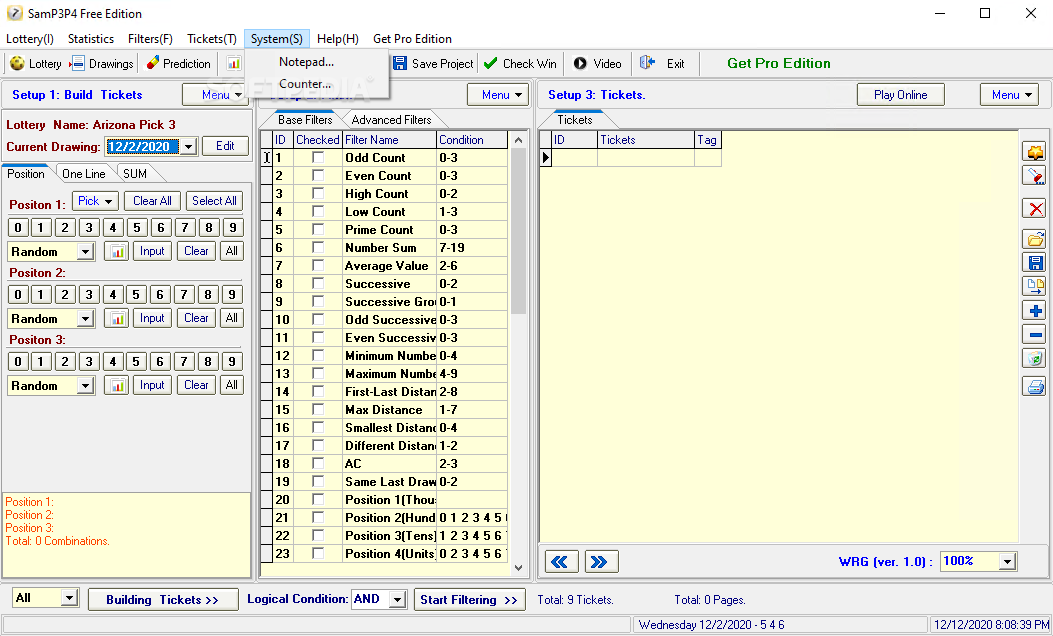
Task: Go to previous tickets page arrow
Action: (x=561, y=561)
